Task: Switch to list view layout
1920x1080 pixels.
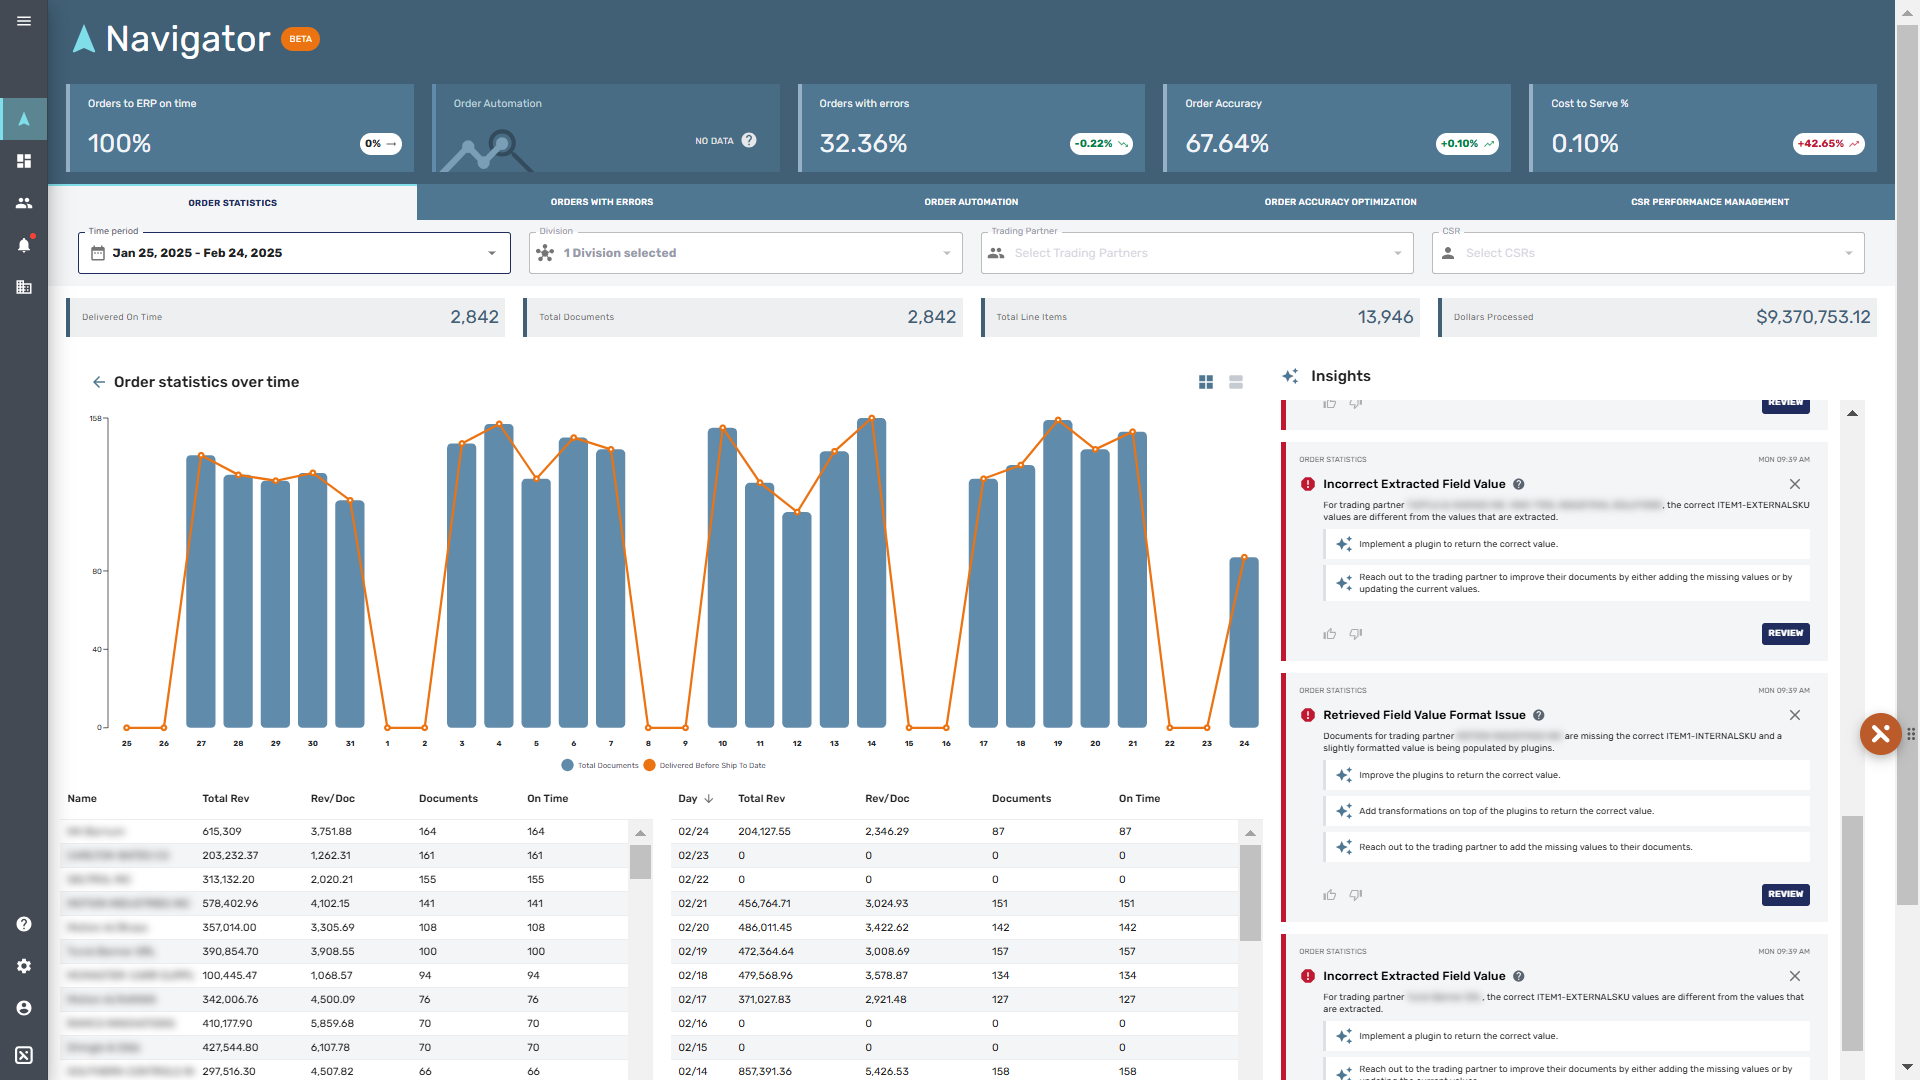Action: pyautogui.click(x=1236, y=382)
